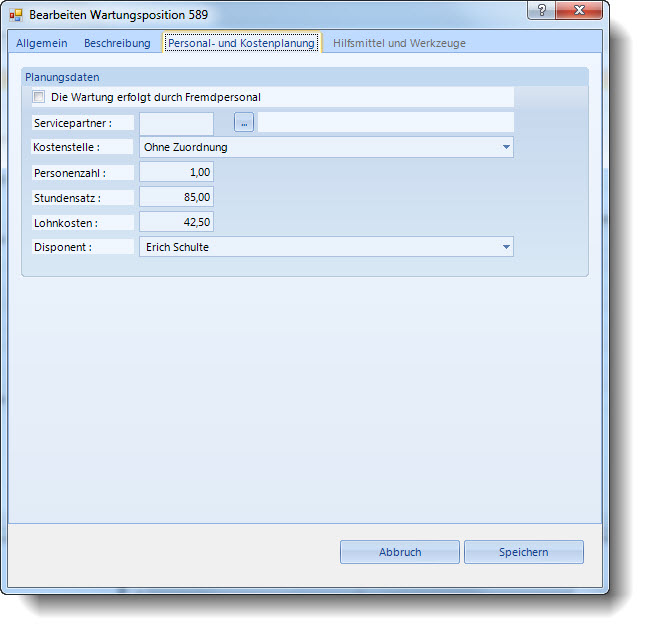Open help with the question mark button
This screenshot has width=650, height=635.
point(541,11)
